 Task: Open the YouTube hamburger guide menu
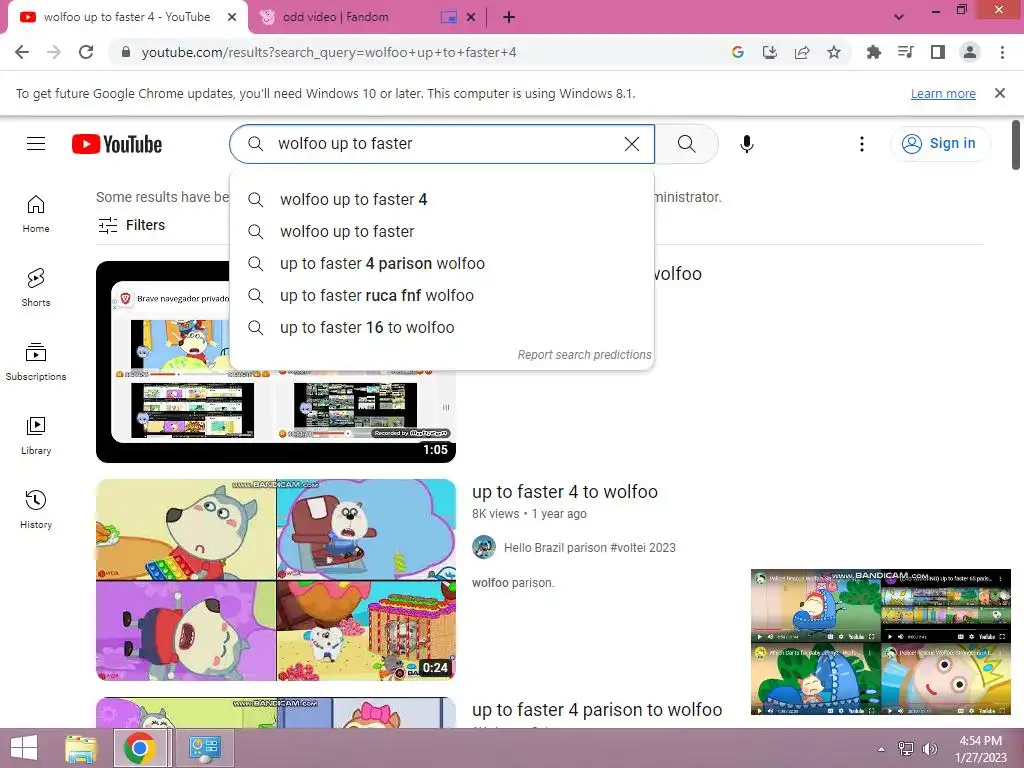coord(36,144)
